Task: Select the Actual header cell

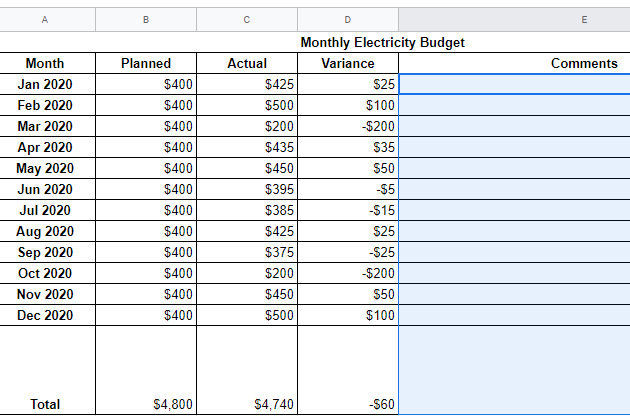Action: 247,63
